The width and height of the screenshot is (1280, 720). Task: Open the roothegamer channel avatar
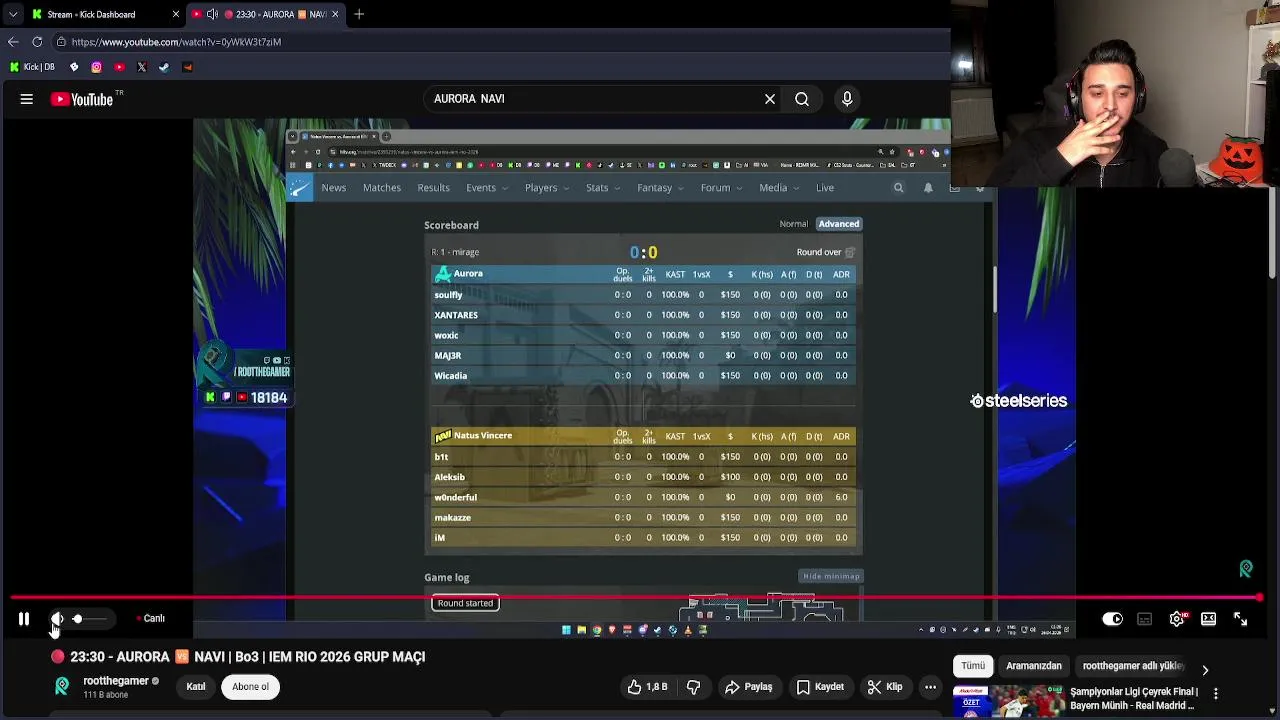point(62,687)
